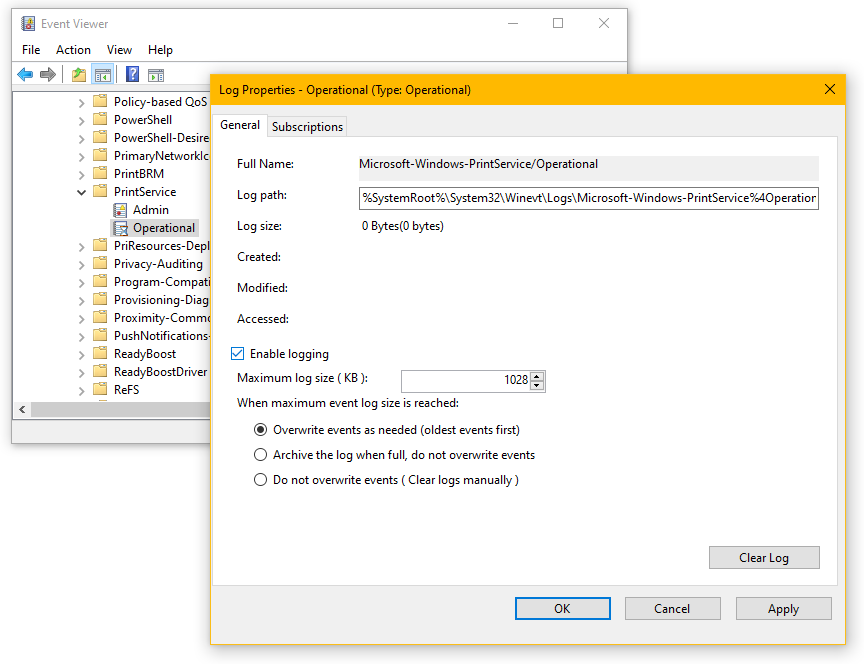This screenshot has height=664, width=864.
Task: Select Archive the log when full option
Action: click(x=261, y=455)
